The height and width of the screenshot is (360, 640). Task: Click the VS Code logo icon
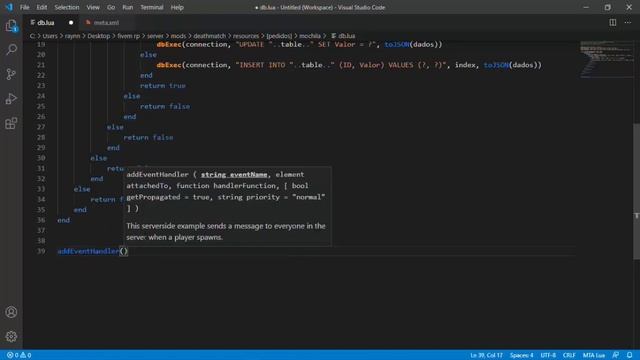point(9,7)
